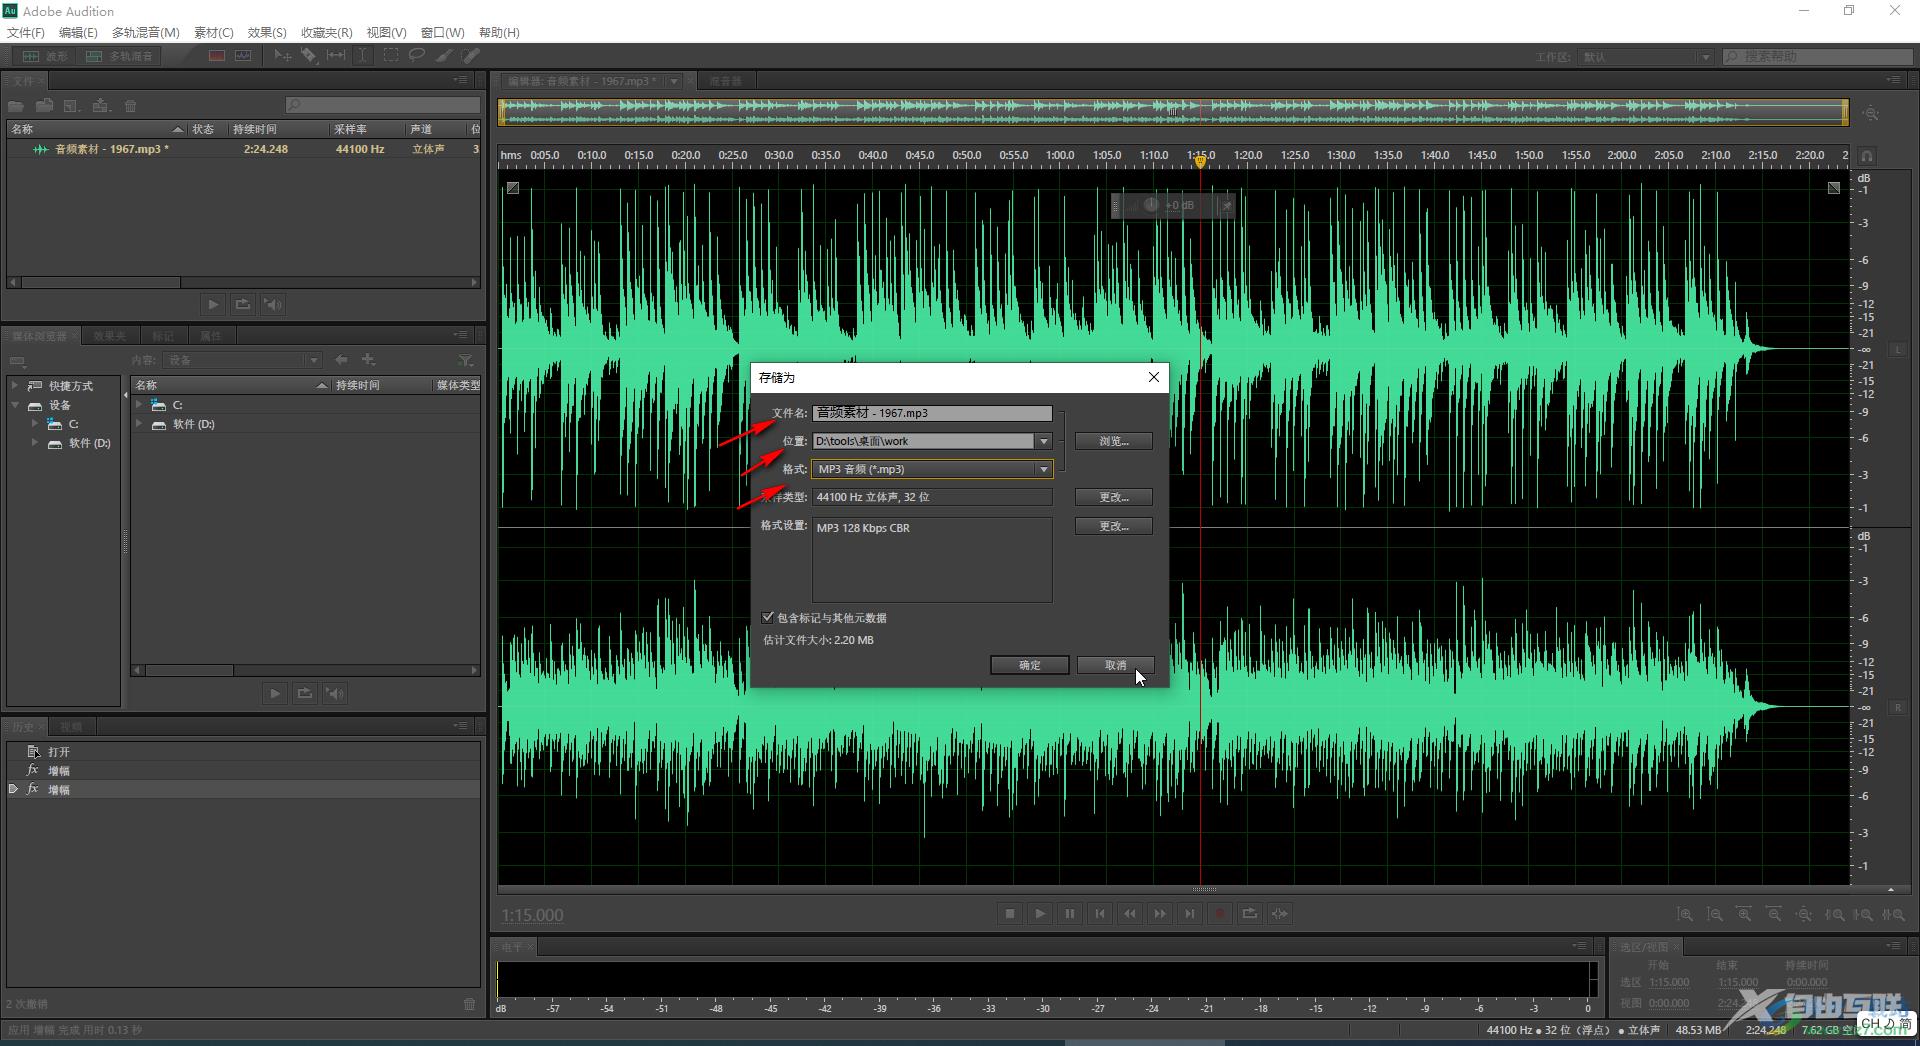Open the Multitrack menu
1920x1046 pixels.
coord(146,32)
